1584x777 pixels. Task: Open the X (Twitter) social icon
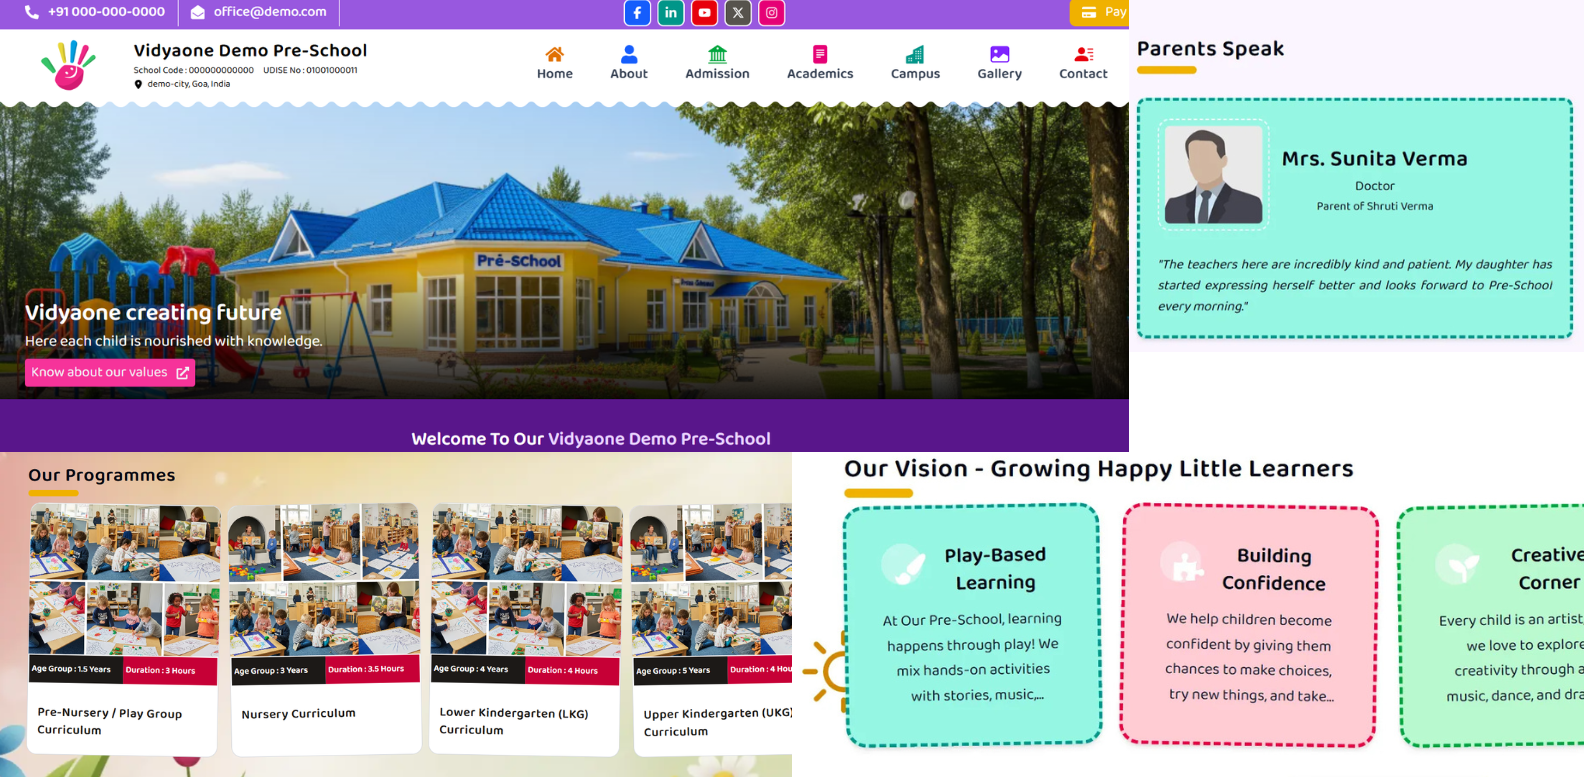click(x=738, y=13)
